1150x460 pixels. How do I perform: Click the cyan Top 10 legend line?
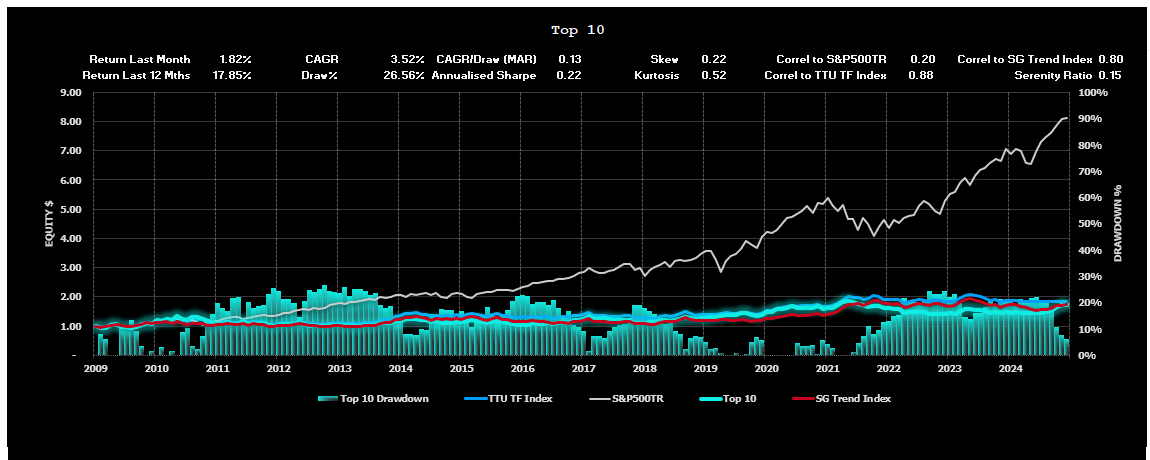(x=709, y=398)
